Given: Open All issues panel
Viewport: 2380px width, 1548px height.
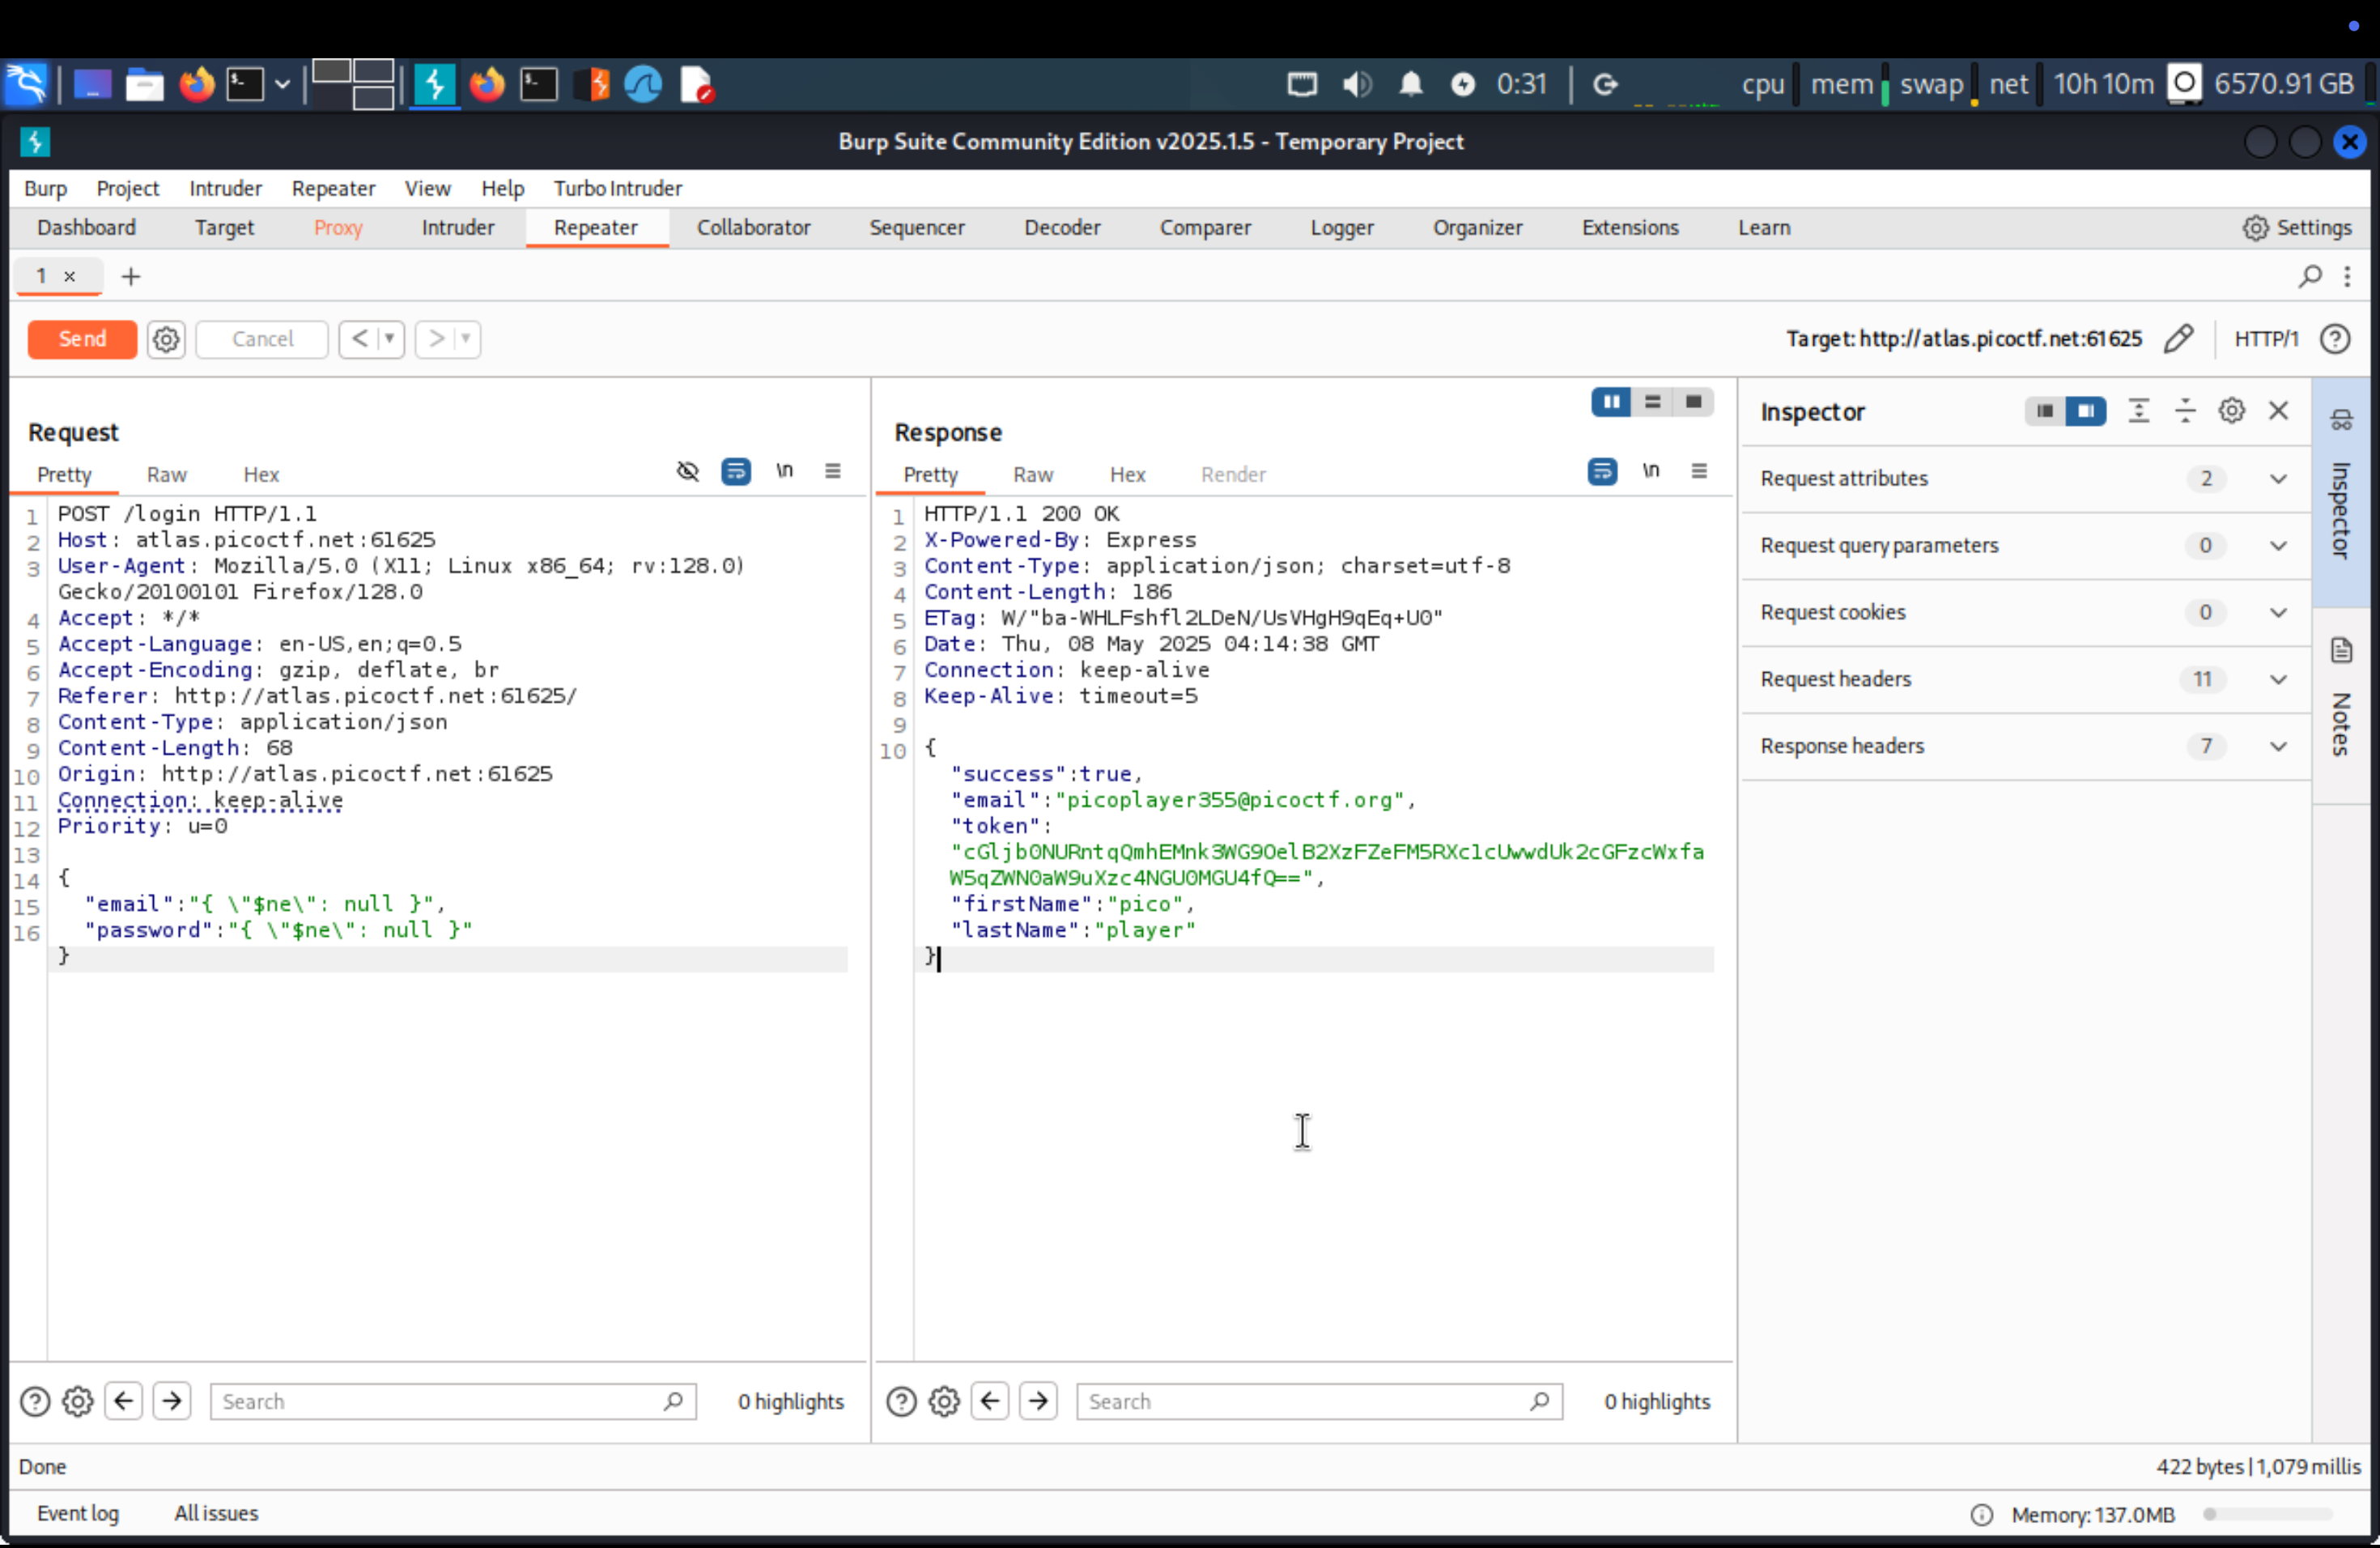Looking at the screenshot, I should coord(216,1514).
